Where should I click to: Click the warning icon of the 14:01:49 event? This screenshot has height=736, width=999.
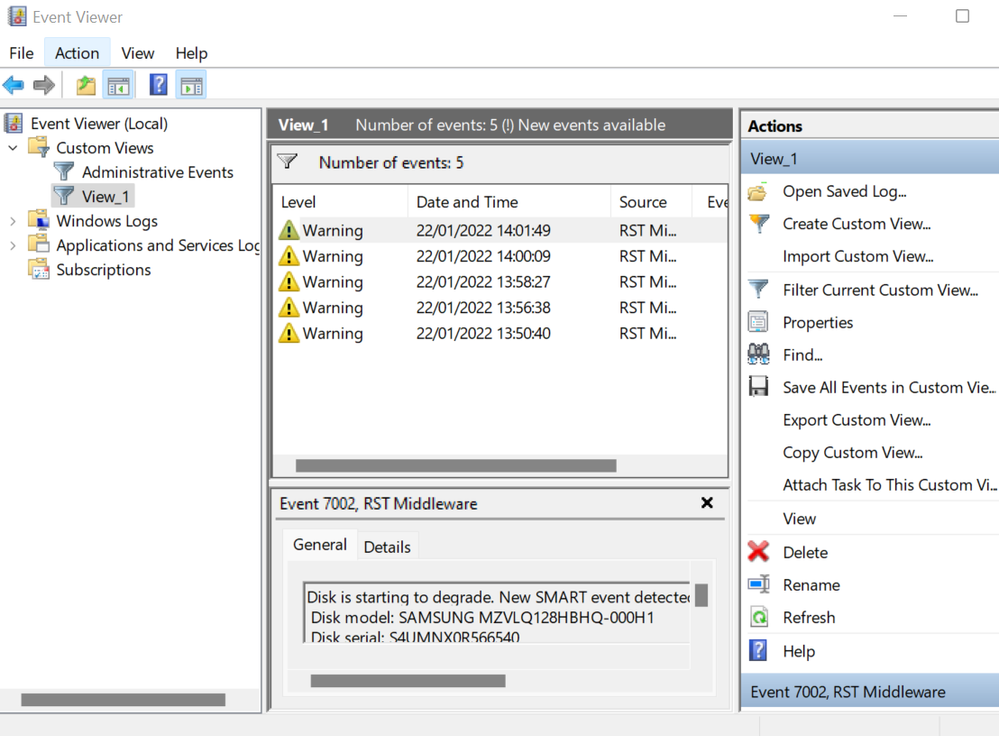[x=289, y=230]
